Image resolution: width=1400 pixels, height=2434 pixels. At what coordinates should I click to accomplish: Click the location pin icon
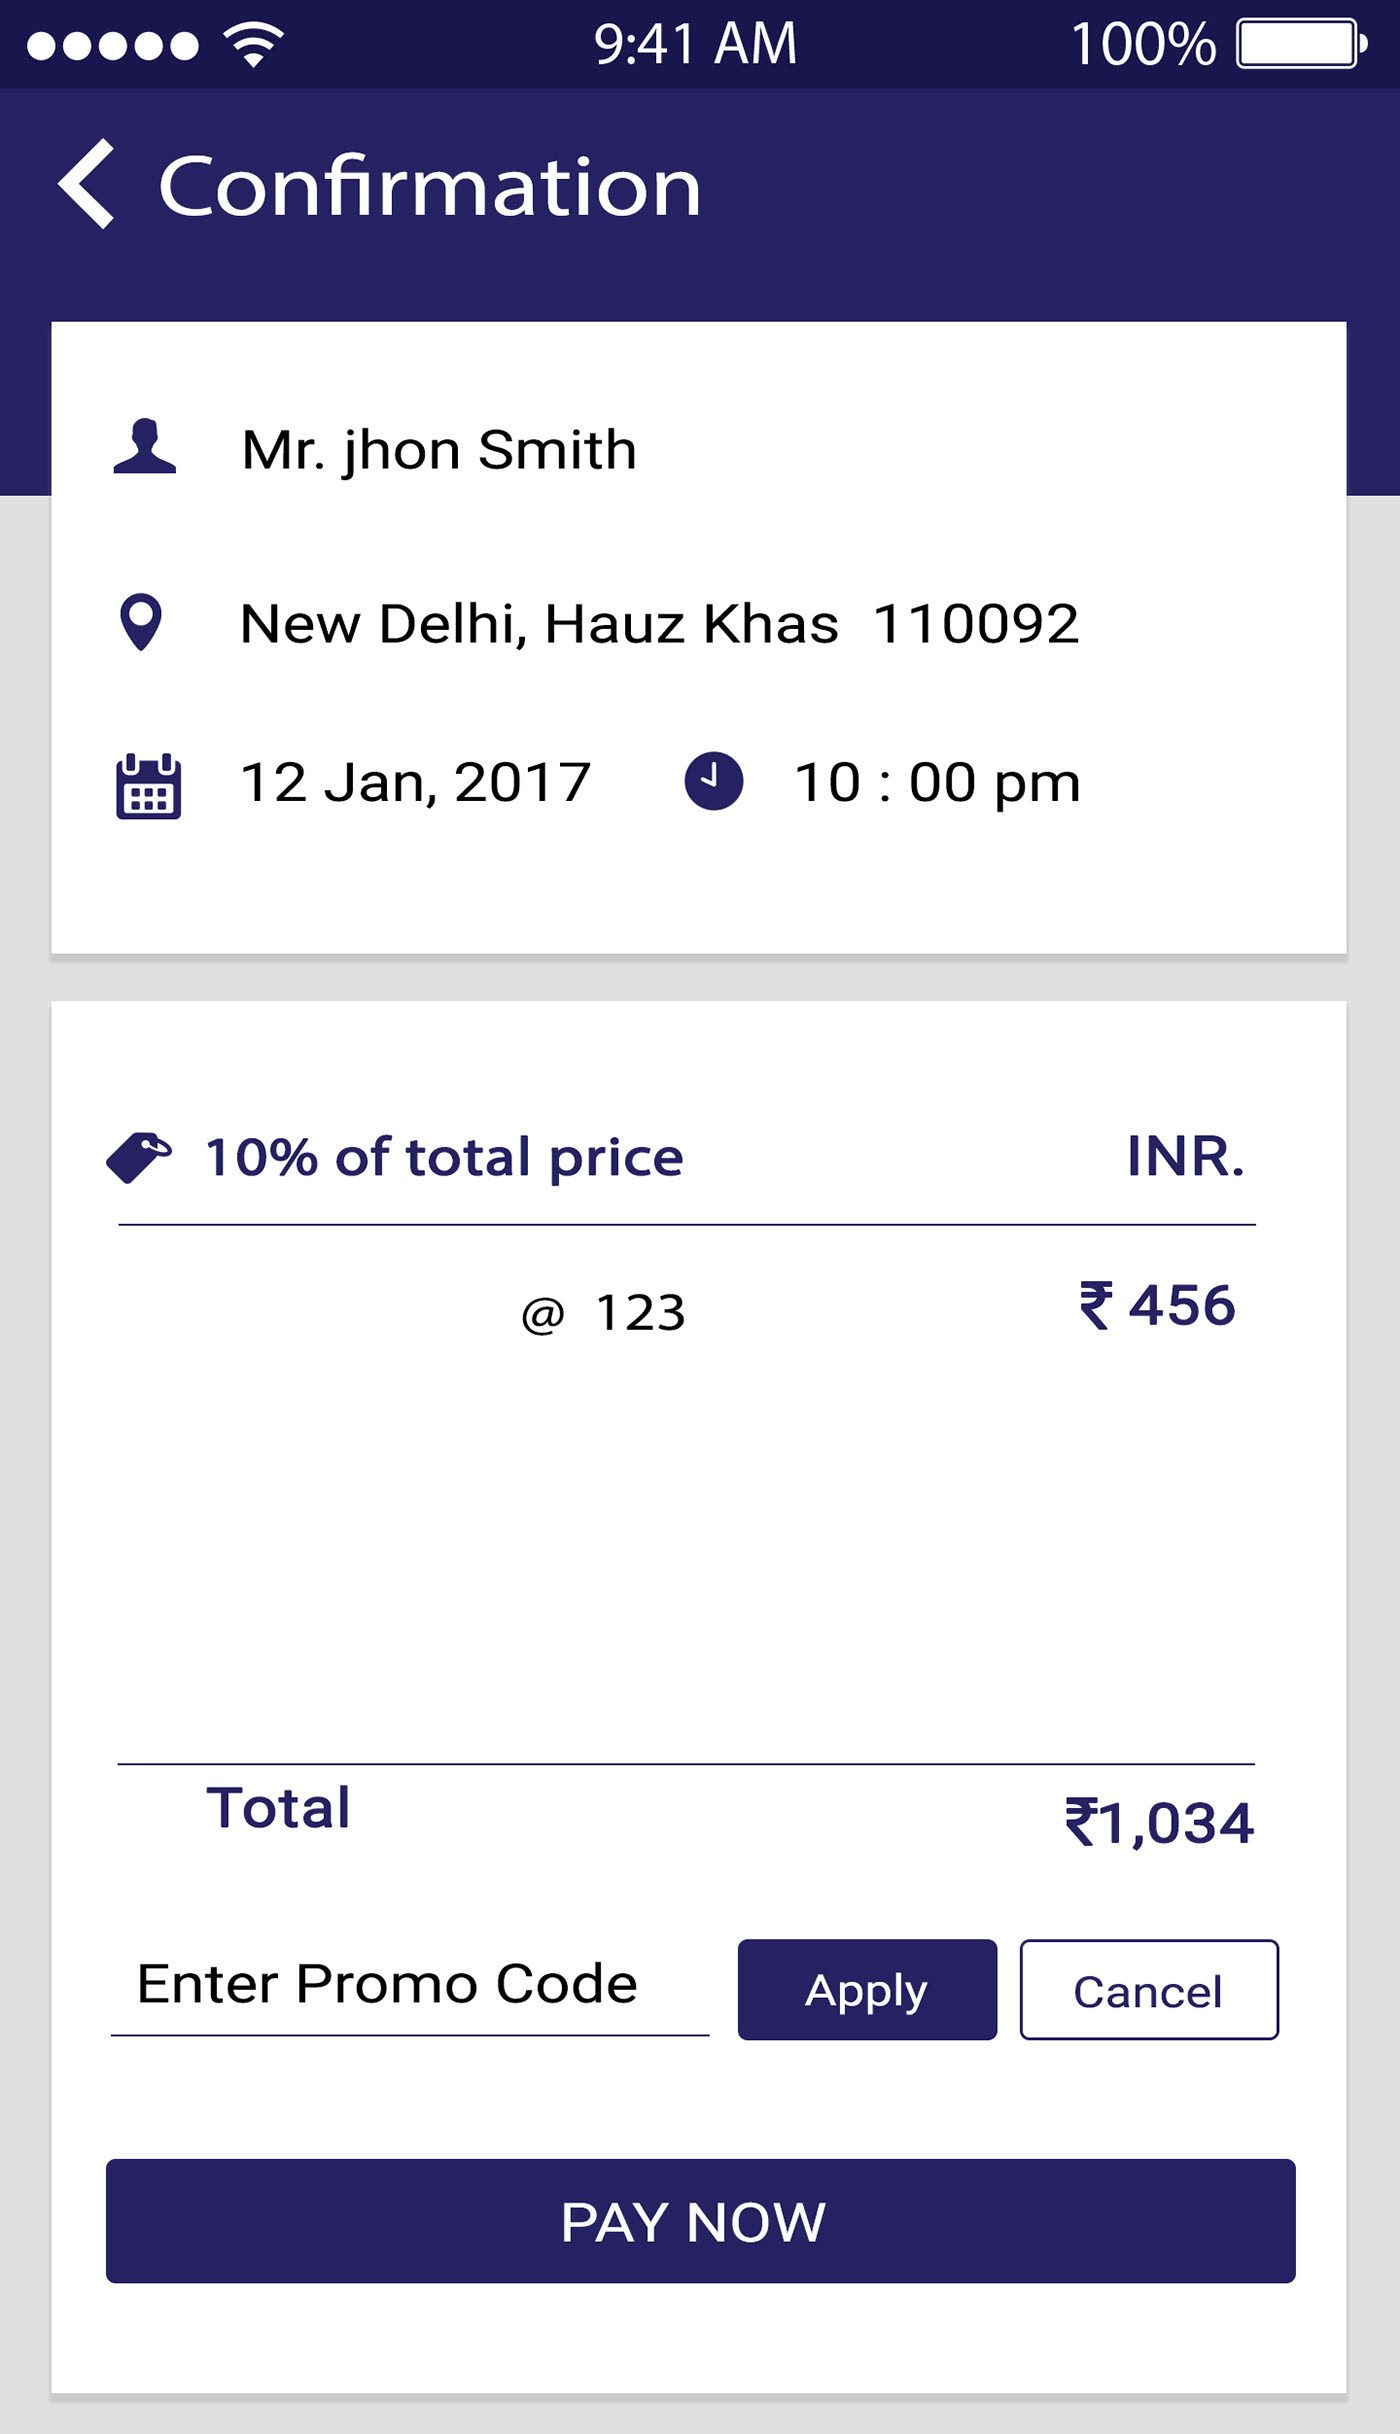(141, 622)
